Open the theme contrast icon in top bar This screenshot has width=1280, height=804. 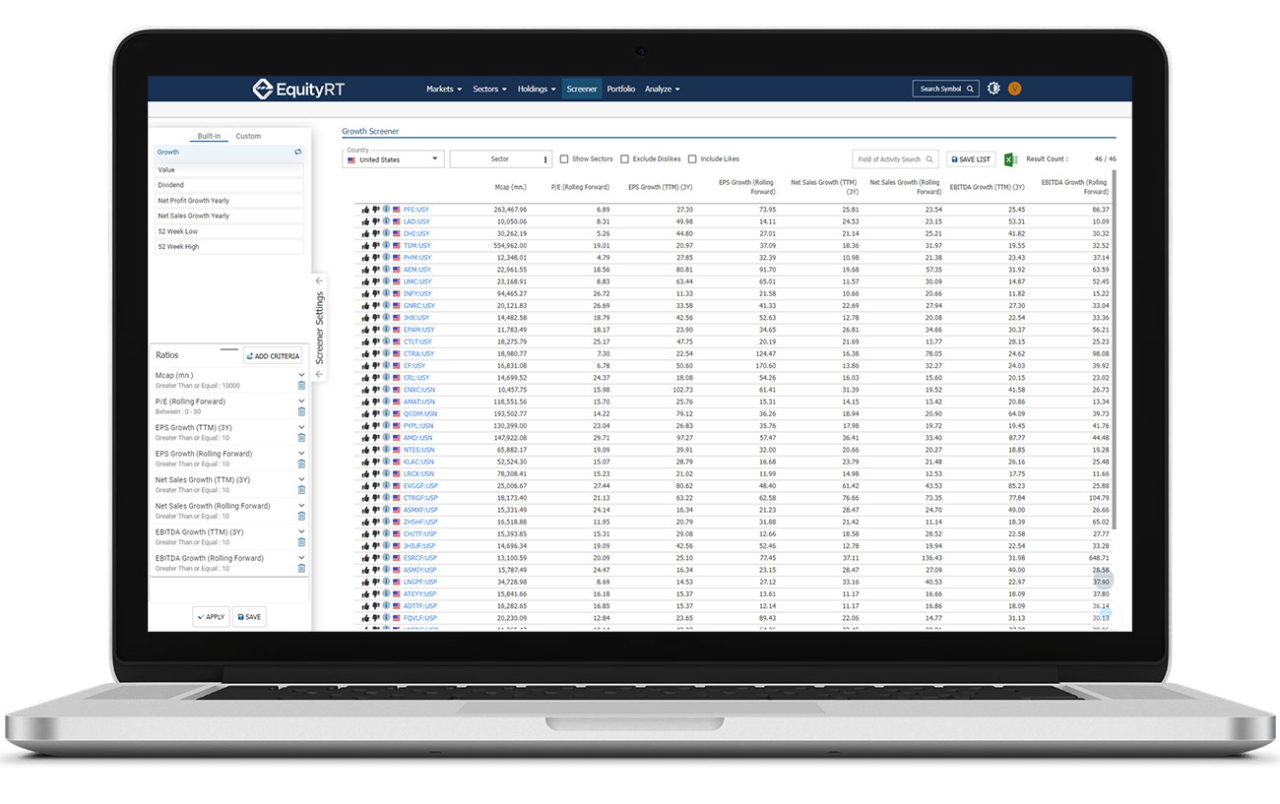coord(993,88)
